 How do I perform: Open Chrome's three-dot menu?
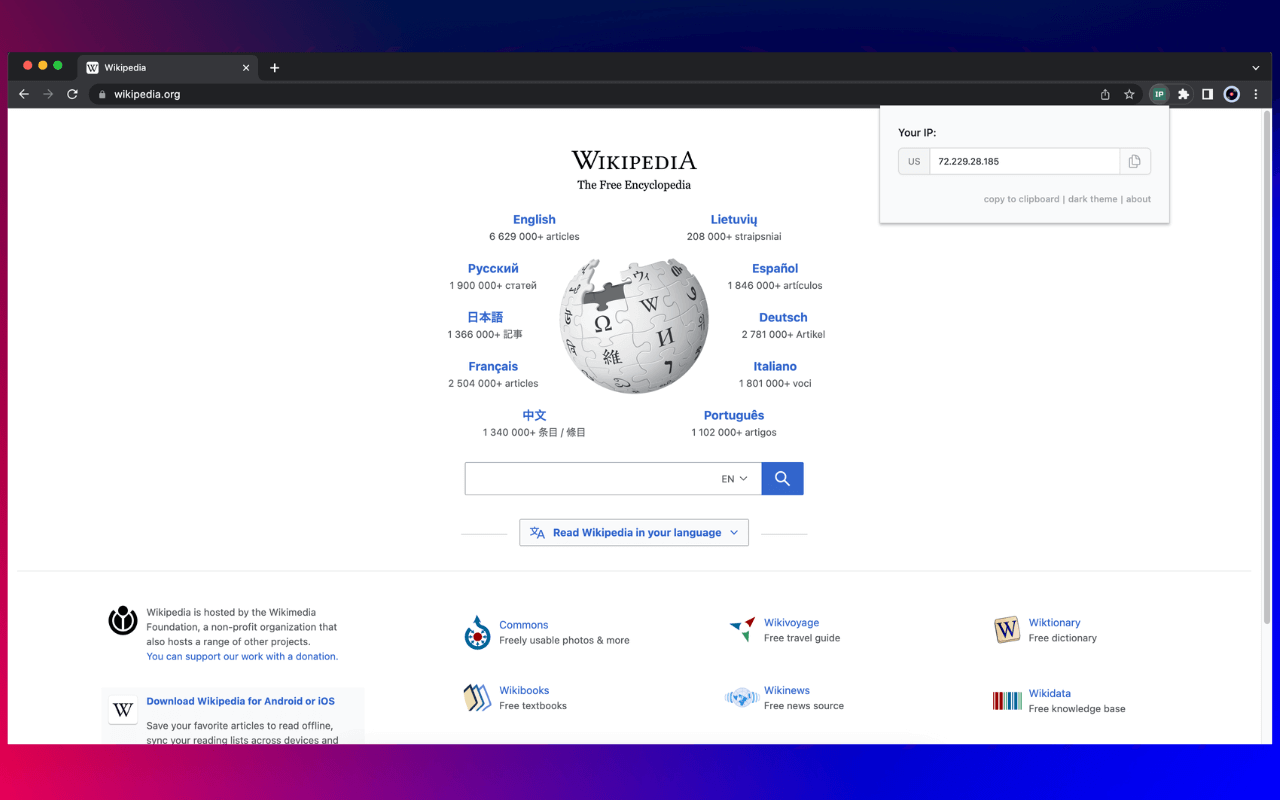pos(1256,94)
